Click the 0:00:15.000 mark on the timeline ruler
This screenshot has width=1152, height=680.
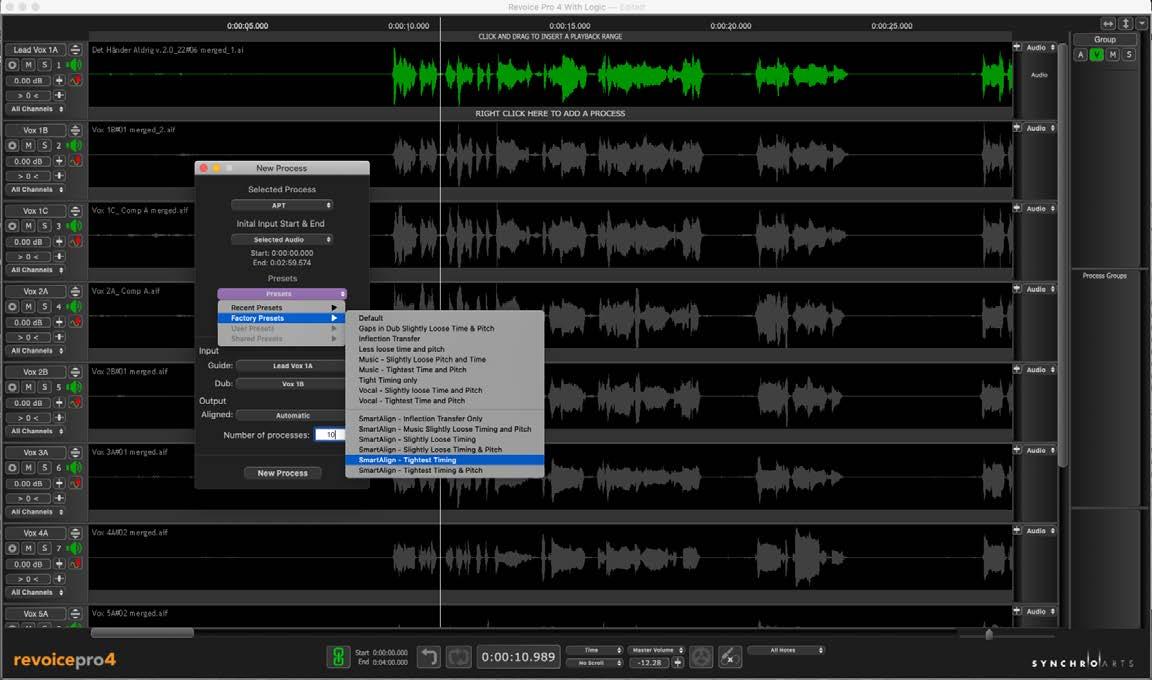pyautogui.click(x=569, y=26)
